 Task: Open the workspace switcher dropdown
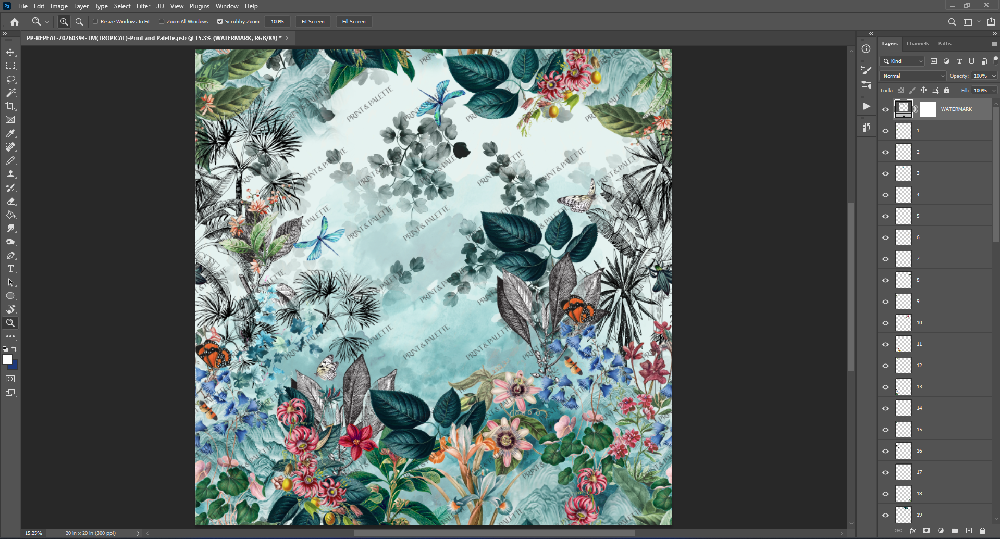coord(970,22)
